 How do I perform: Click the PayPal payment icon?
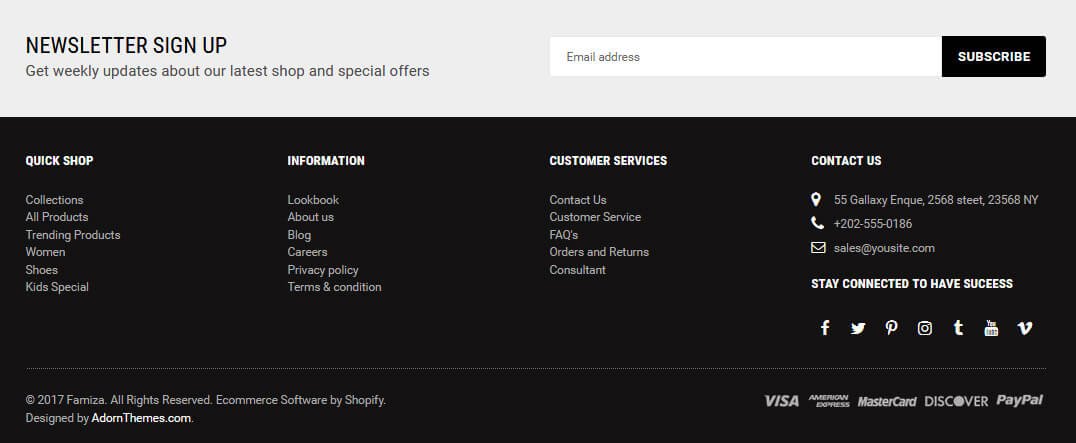(x=1020, y=401)
